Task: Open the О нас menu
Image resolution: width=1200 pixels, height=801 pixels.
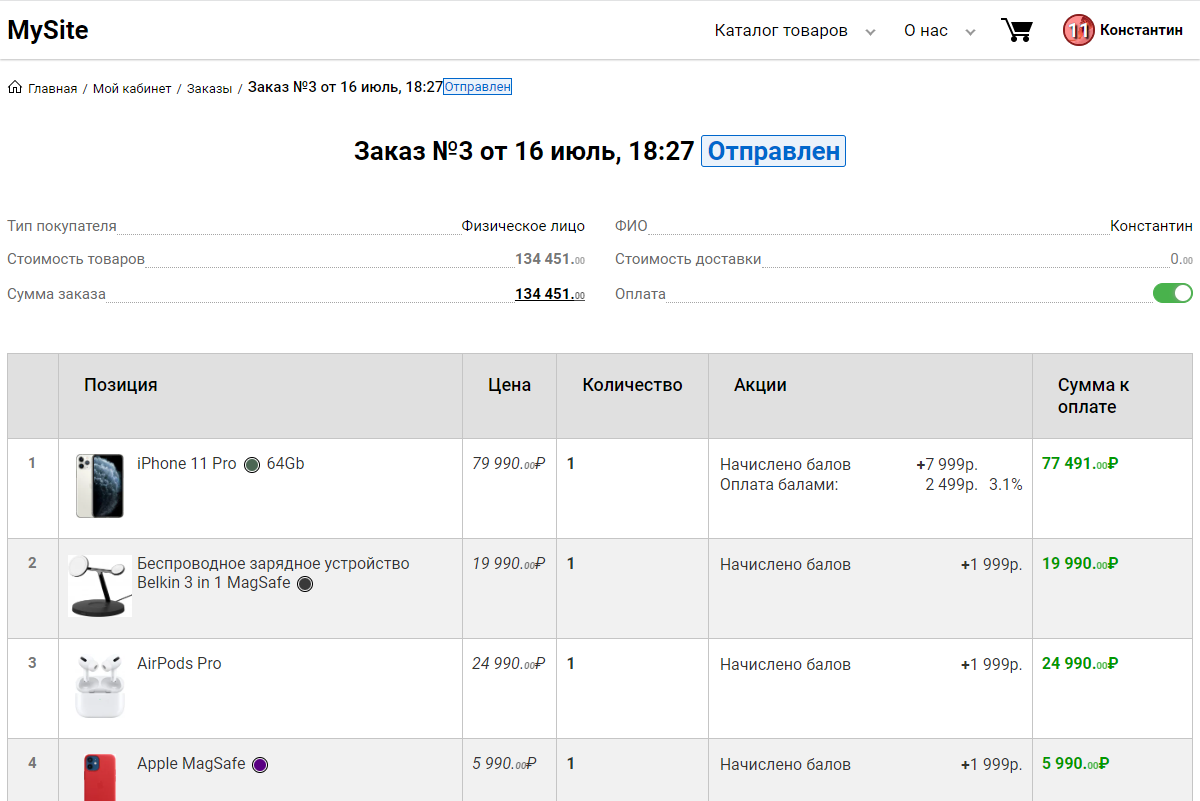Action: [x=926, y=31]
